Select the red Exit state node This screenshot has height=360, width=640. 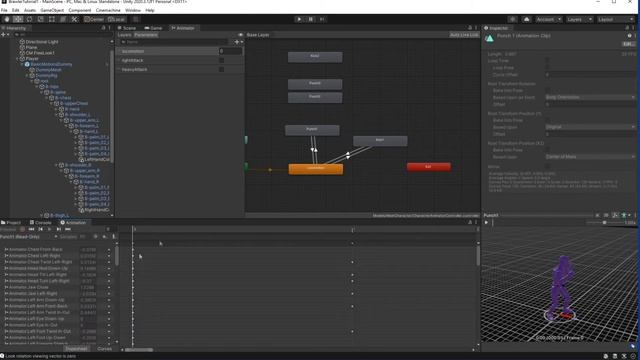point(429,167)
